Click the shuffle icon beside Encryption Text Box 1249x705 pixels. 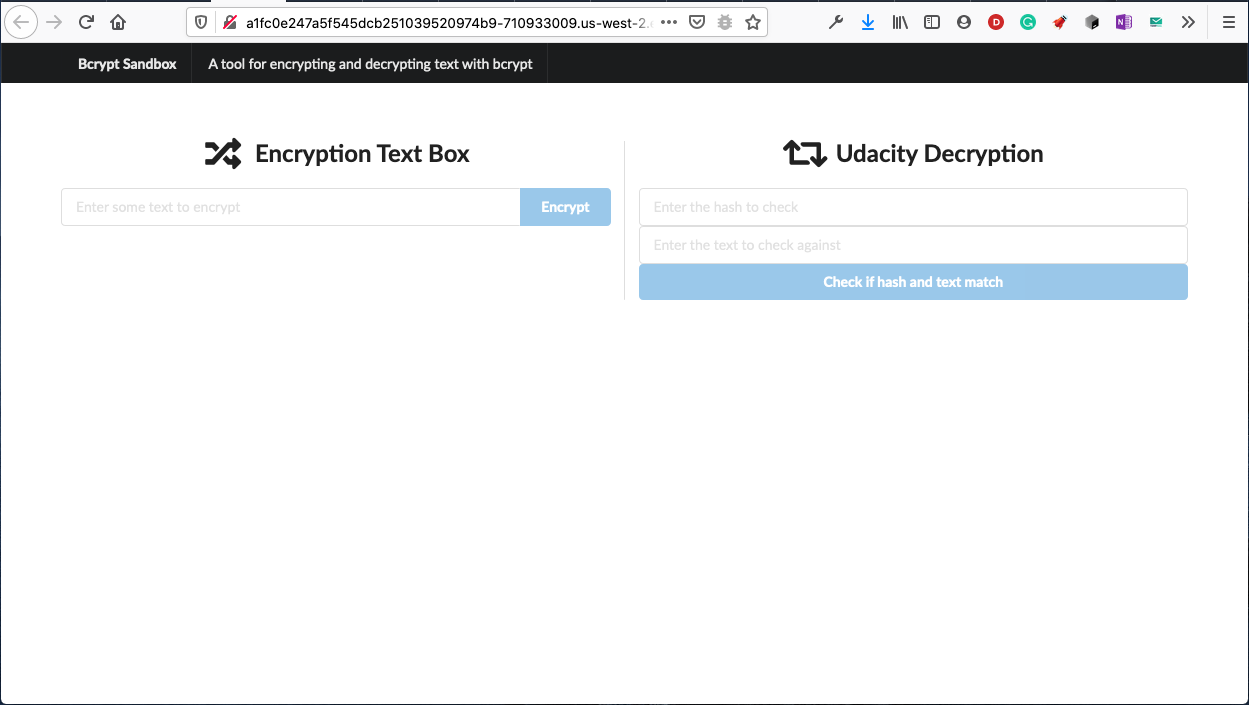click(x=222, y=154)
